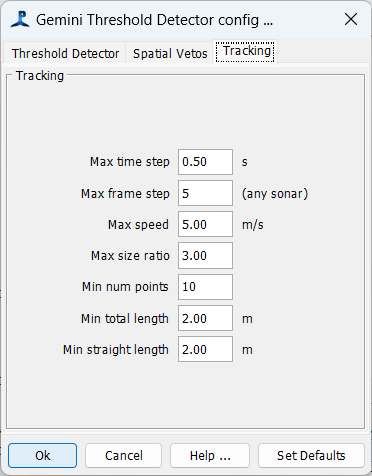Select the Max size ratio field
The width and height of the screenshot is (372, 476).
pos(205,256)
